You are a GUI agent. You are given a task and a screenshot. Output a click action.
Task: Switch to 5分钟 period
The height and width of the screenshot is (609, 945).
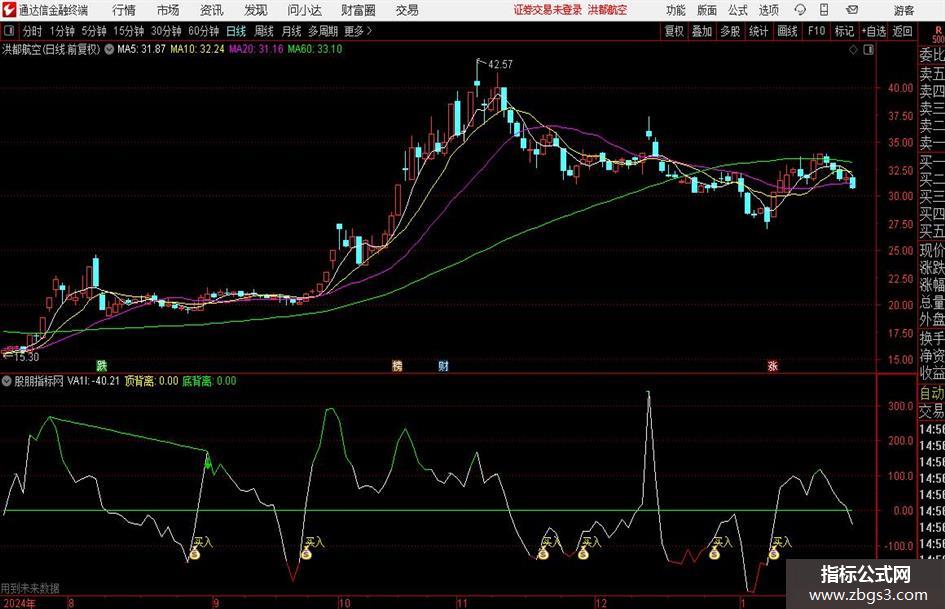click(x=93, y=31)
